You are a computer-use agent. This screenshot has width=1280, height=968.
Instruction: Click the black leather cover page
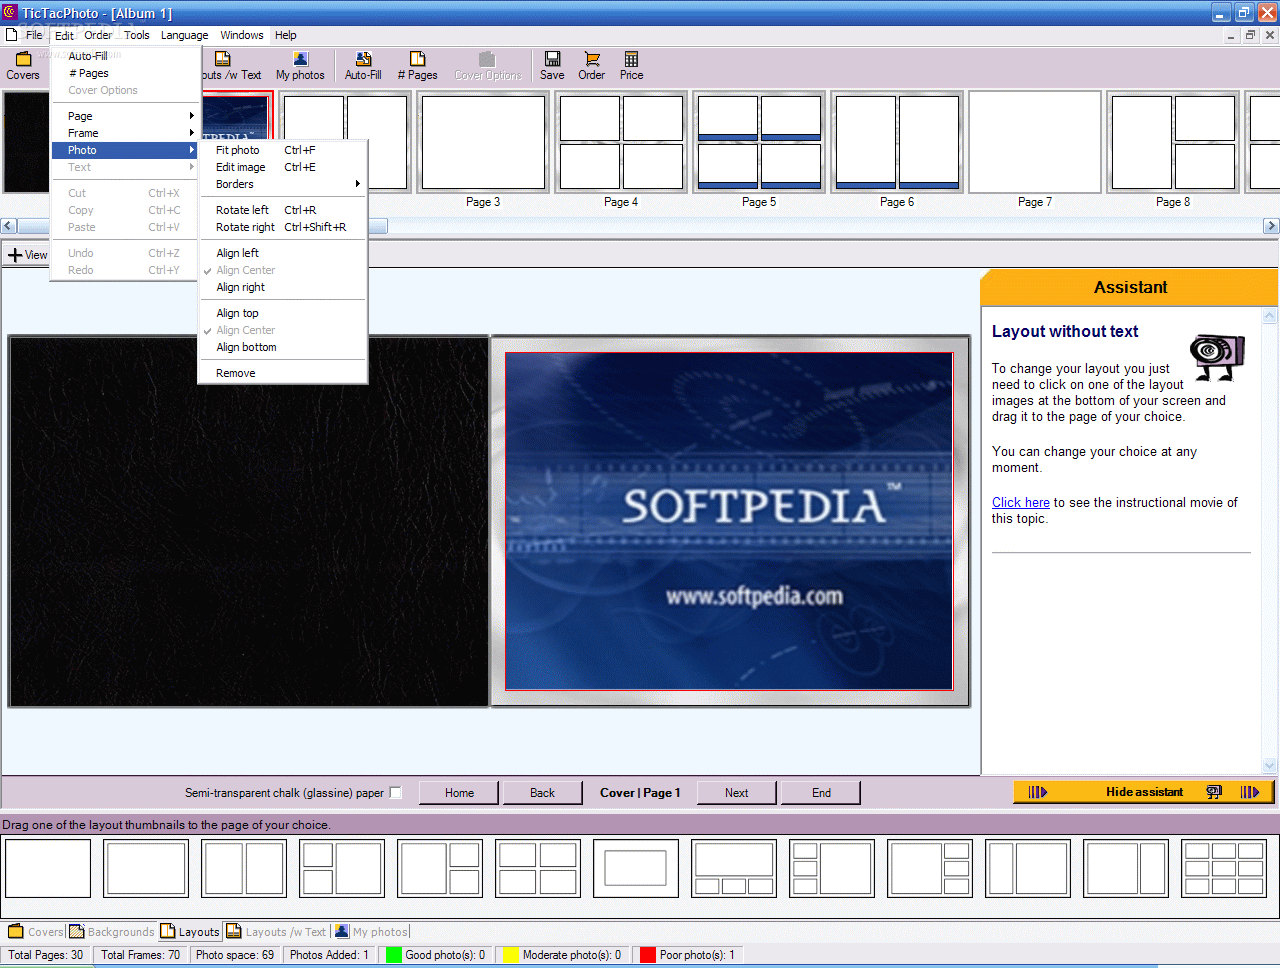(x=249, y=521)
